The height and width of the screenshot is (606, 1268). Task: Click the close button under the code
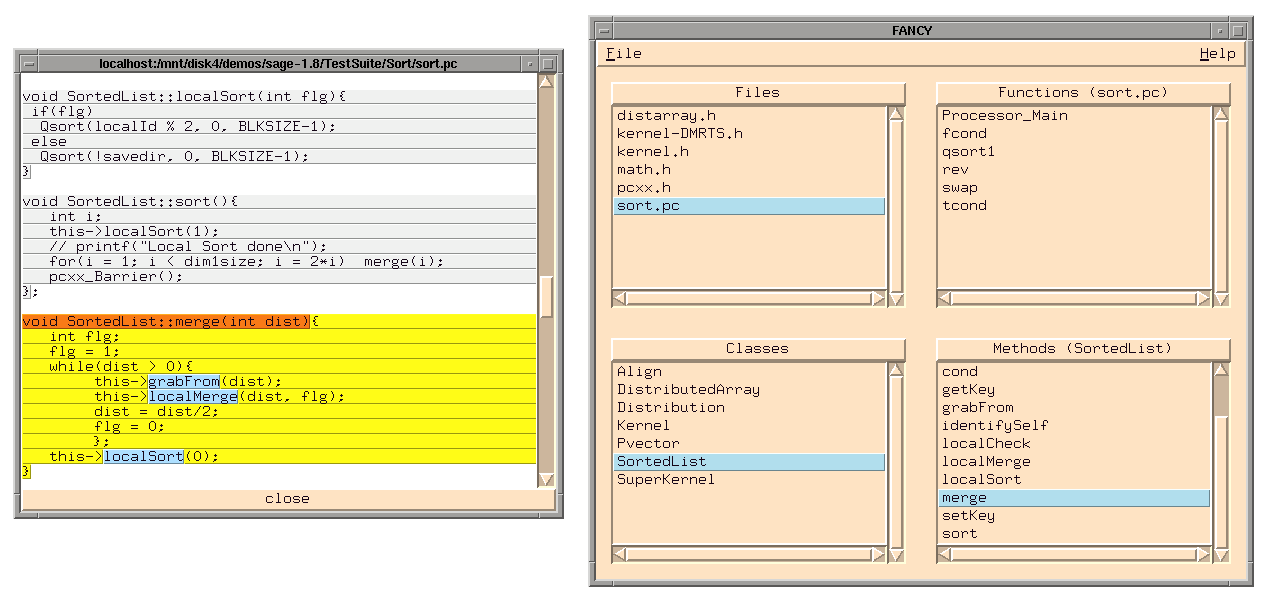[x=287, y=498]
